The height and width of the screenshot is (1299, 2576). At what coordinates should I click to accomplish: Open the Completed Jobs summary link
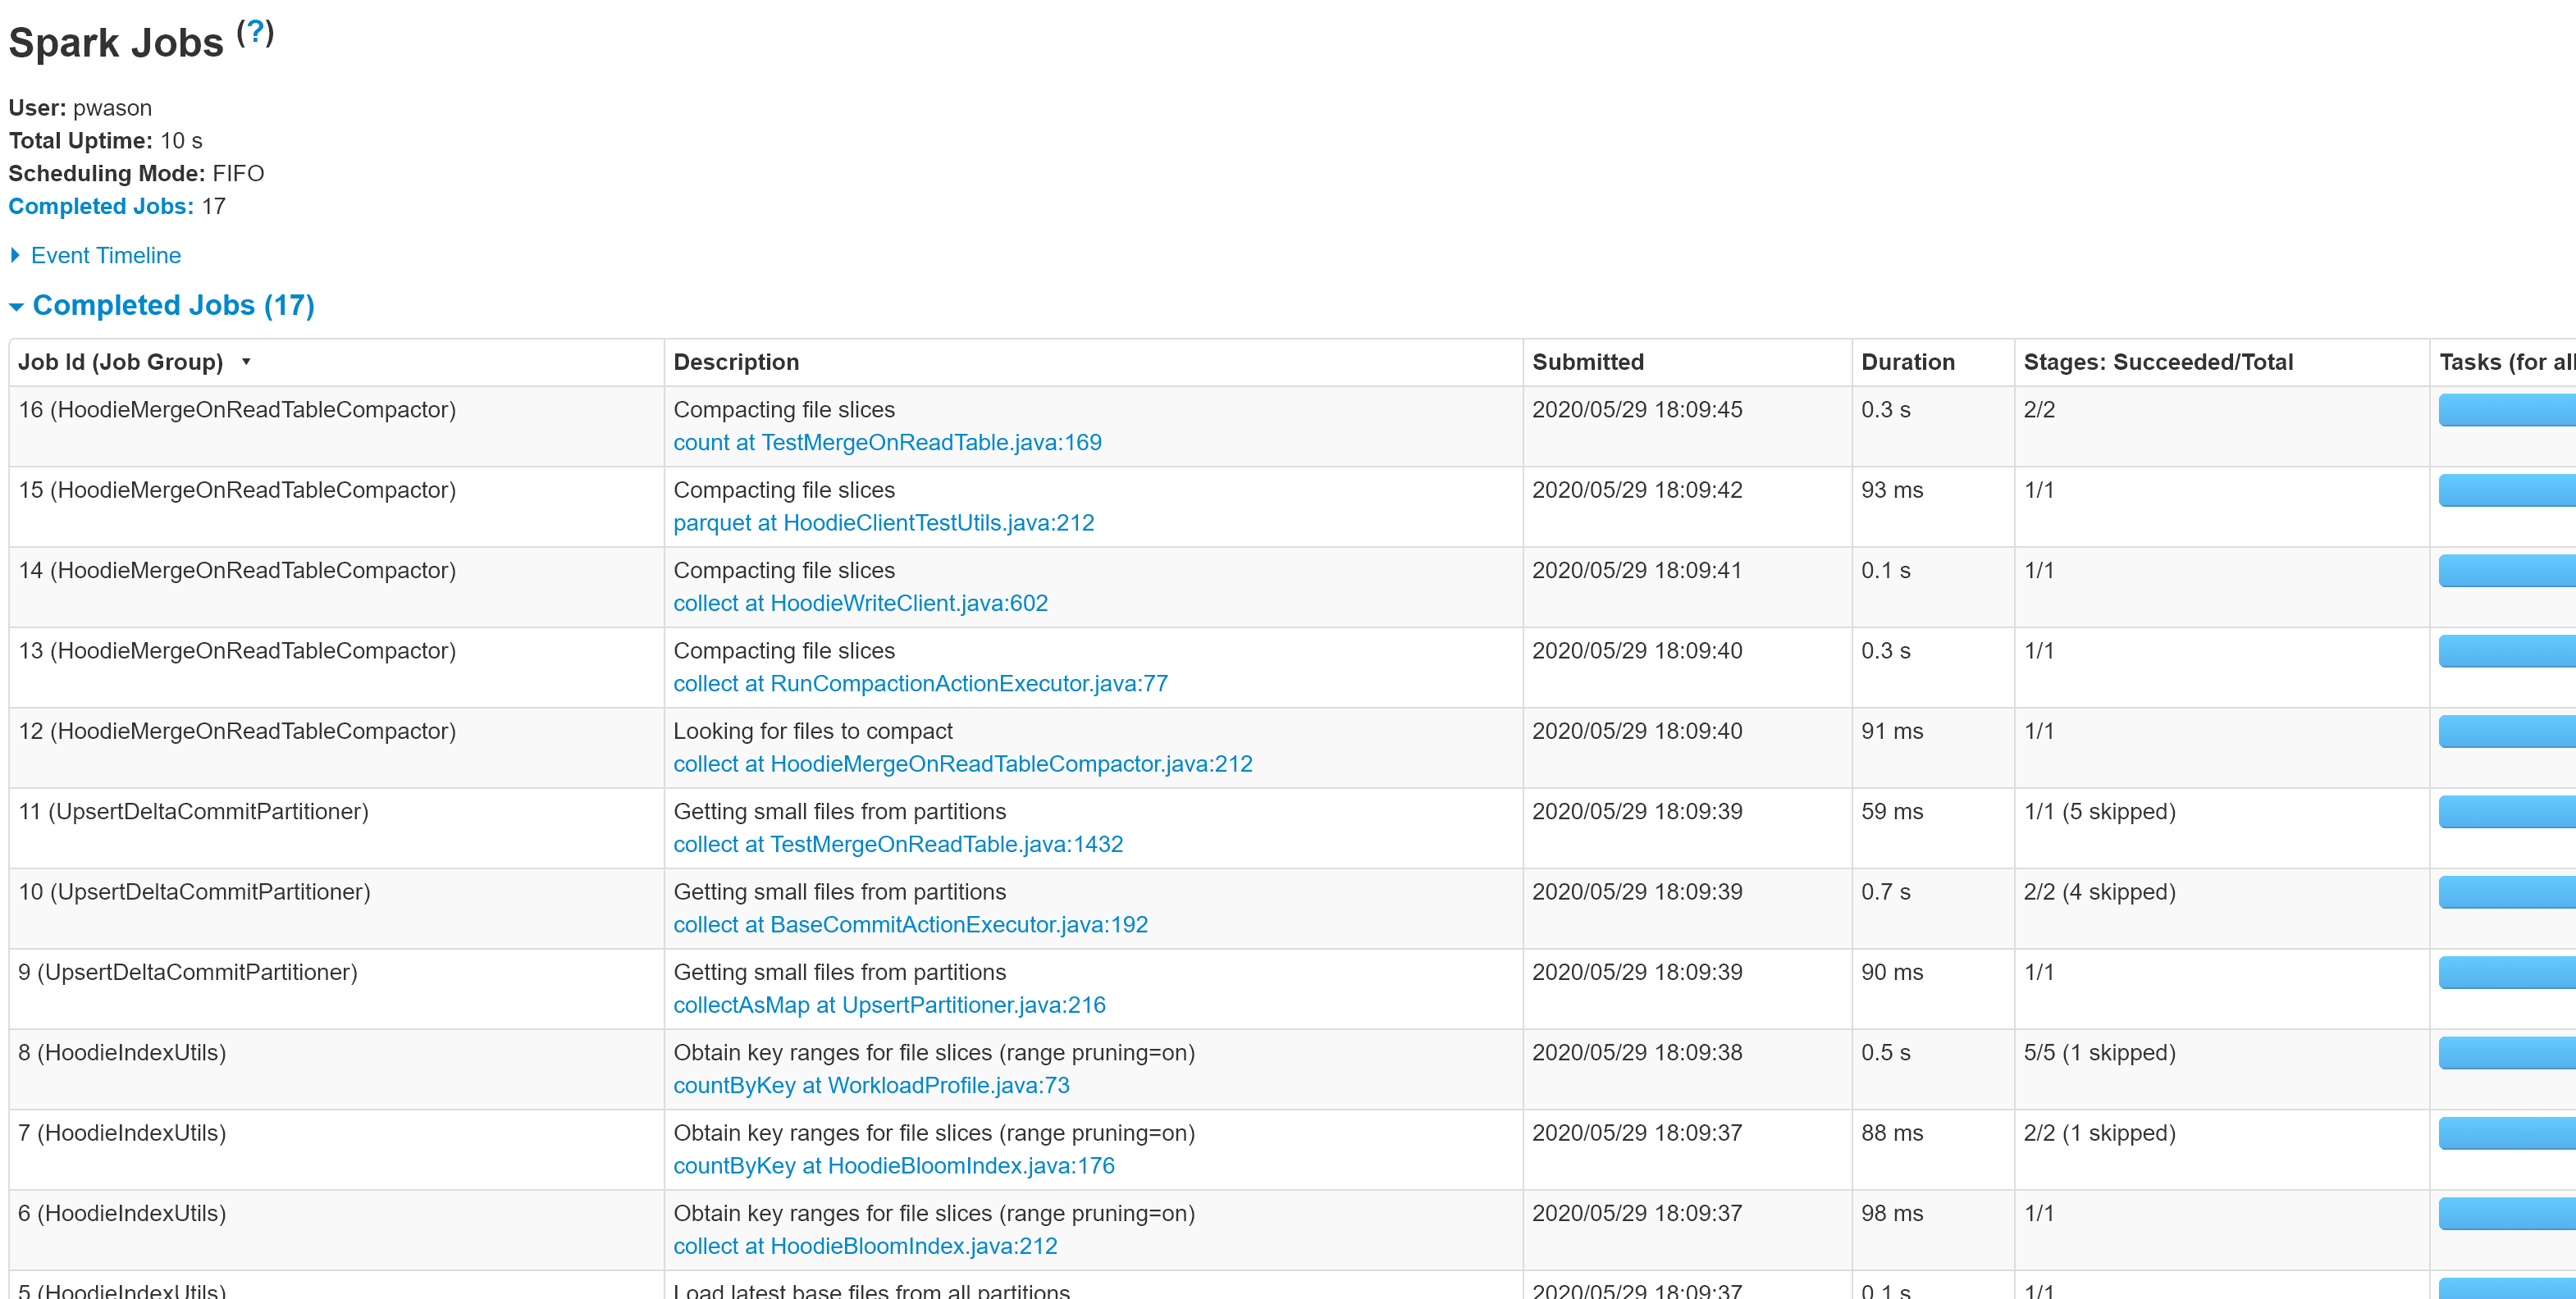pyautogui.click(x=101, y=206)
